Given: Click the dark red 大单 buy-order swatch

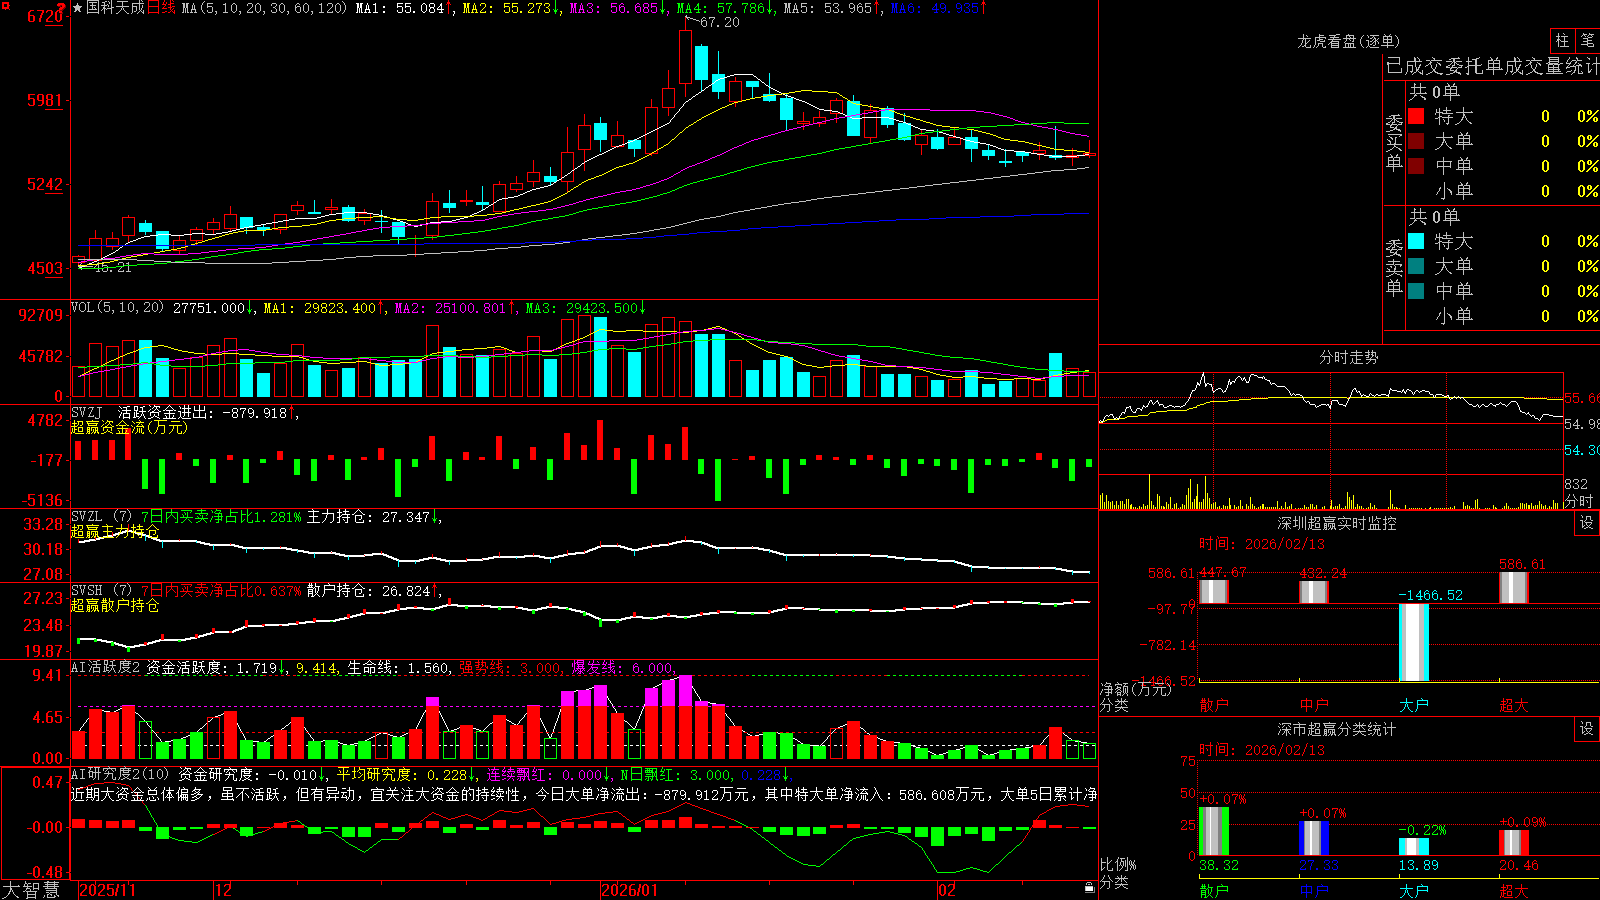Looking at the screenshot, I should tap(1416, 141).
